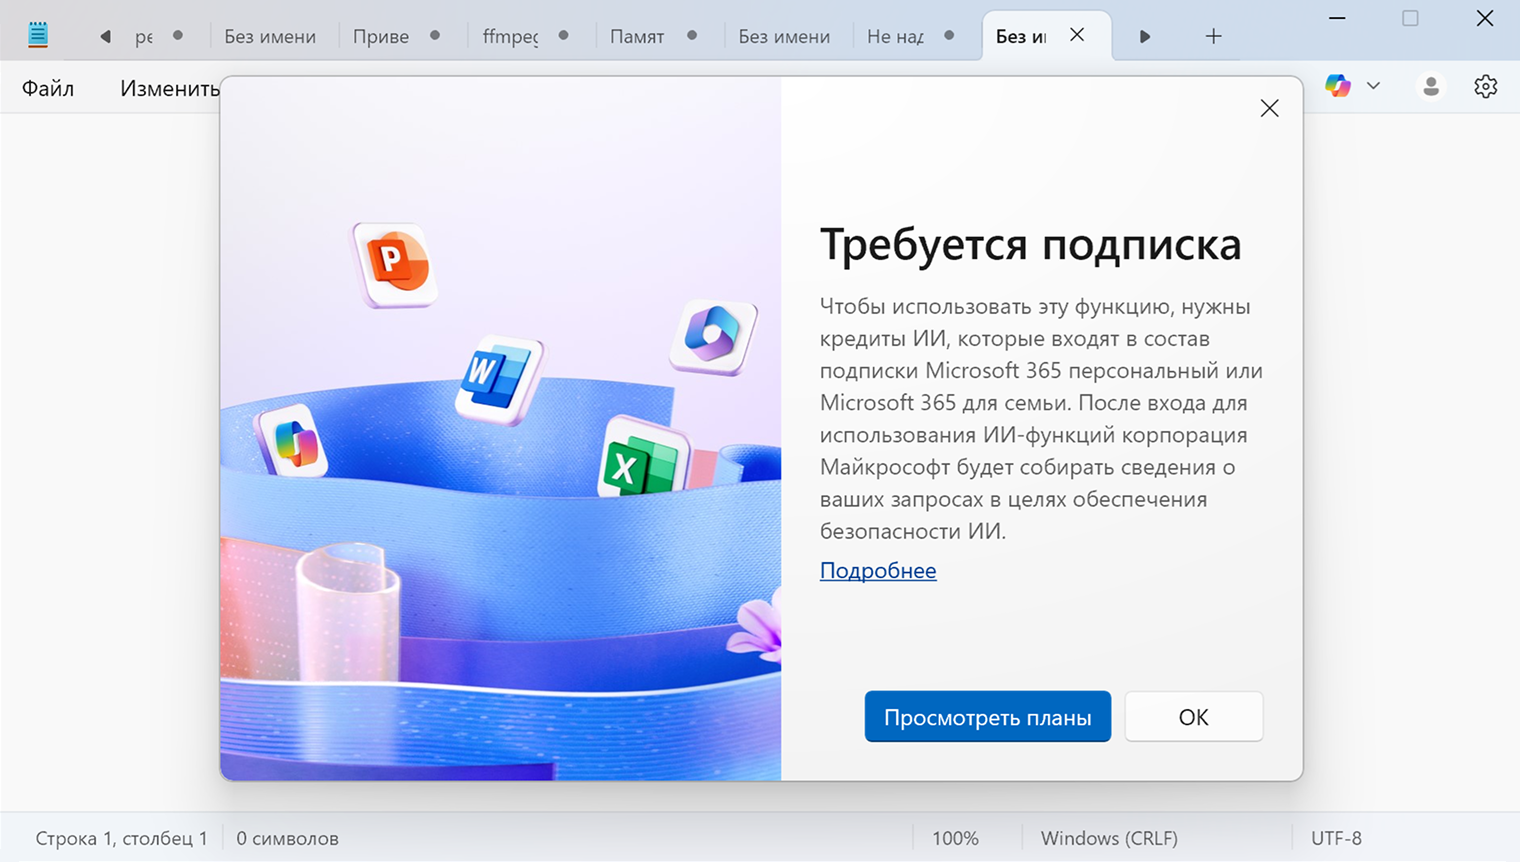Image resolution: width=1520 pixels, height=862 pixels.
Task: Add a new tab with the plus button
Action: tap(1213, 36)
